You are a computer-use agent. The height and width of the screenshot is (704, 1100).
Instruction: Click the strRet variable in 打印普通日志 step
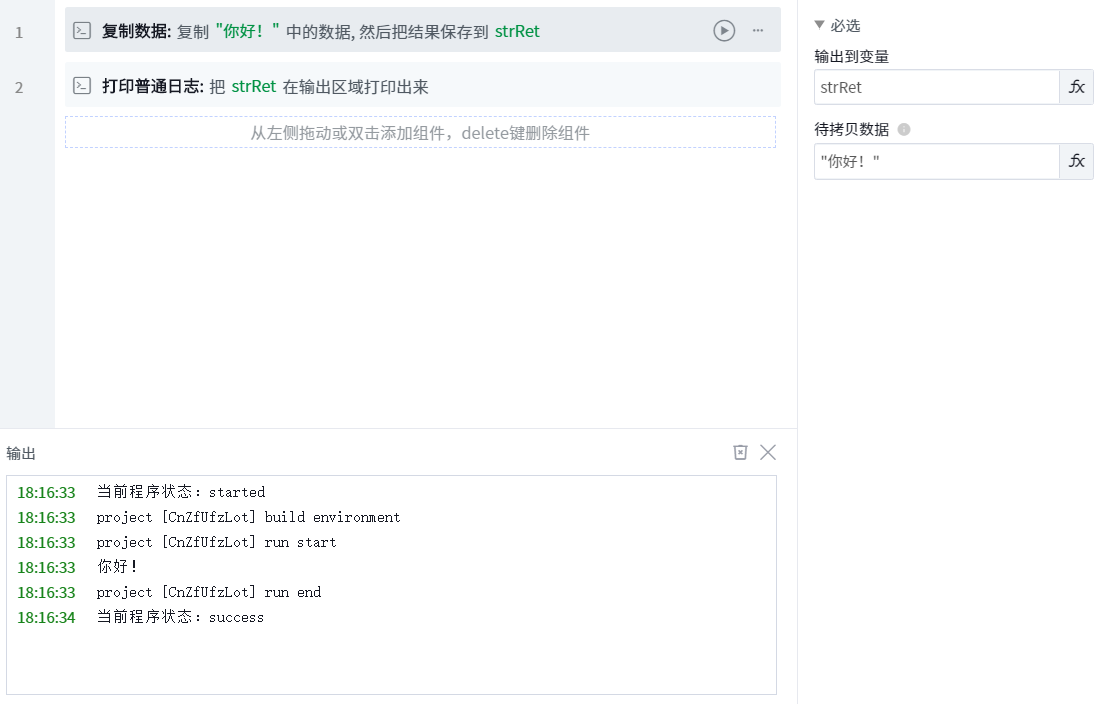pyautogui.click(x=254, y=87)
